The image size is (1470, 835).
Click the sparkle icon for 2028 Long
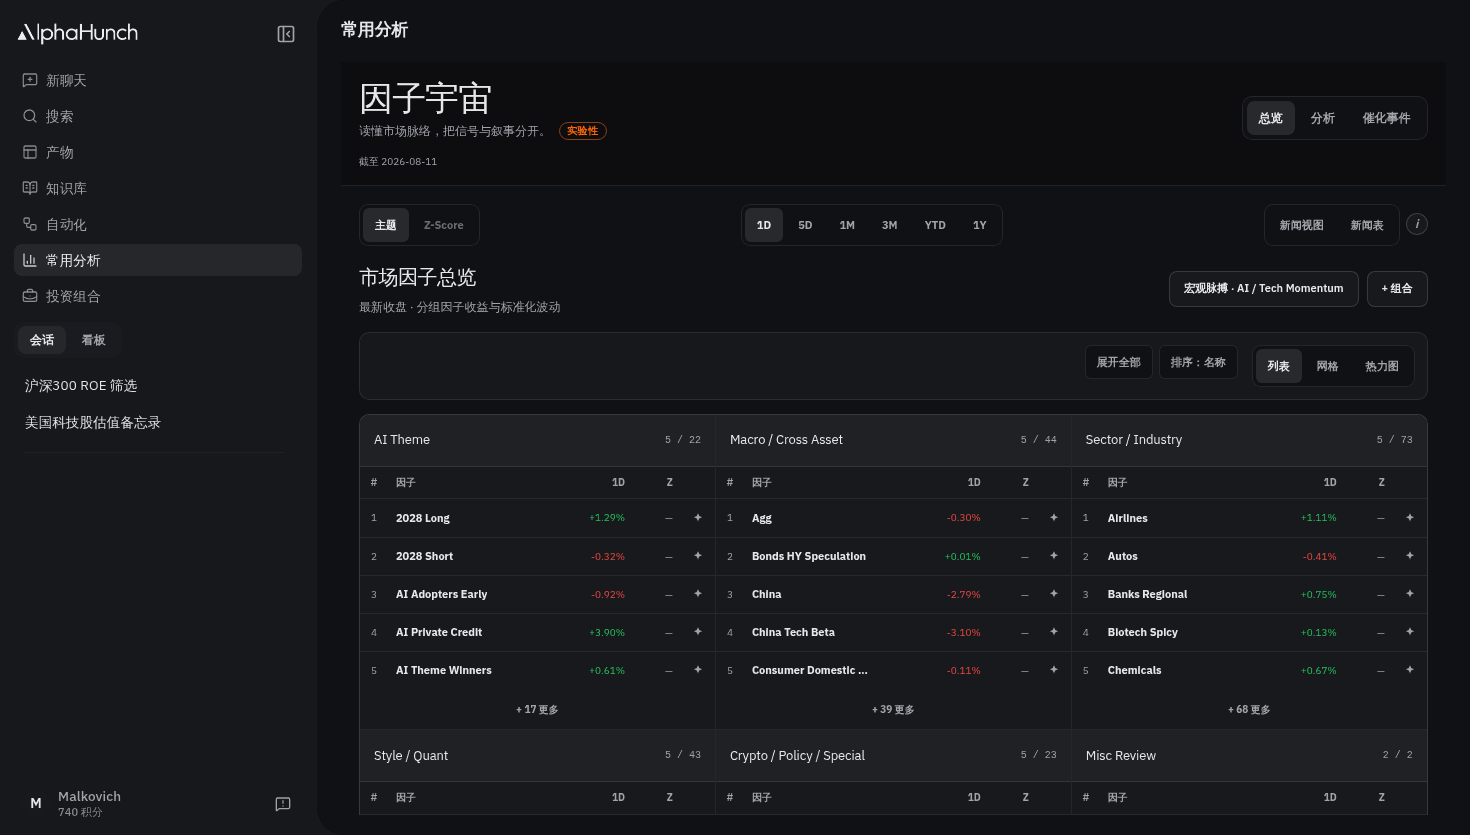pos(698,518)
